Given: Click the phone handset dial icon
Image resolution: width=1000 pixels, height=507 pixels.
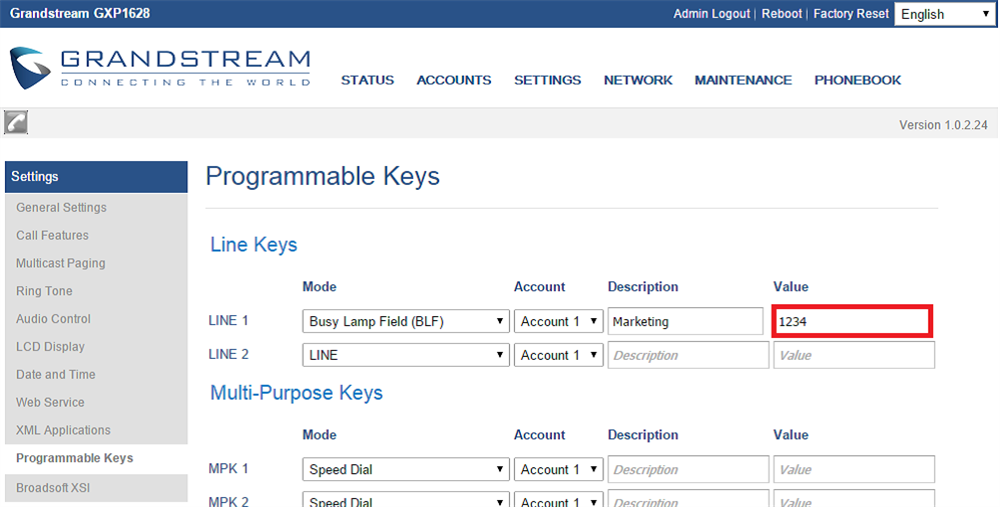Looking at the screenshot, I should (16, 122).
